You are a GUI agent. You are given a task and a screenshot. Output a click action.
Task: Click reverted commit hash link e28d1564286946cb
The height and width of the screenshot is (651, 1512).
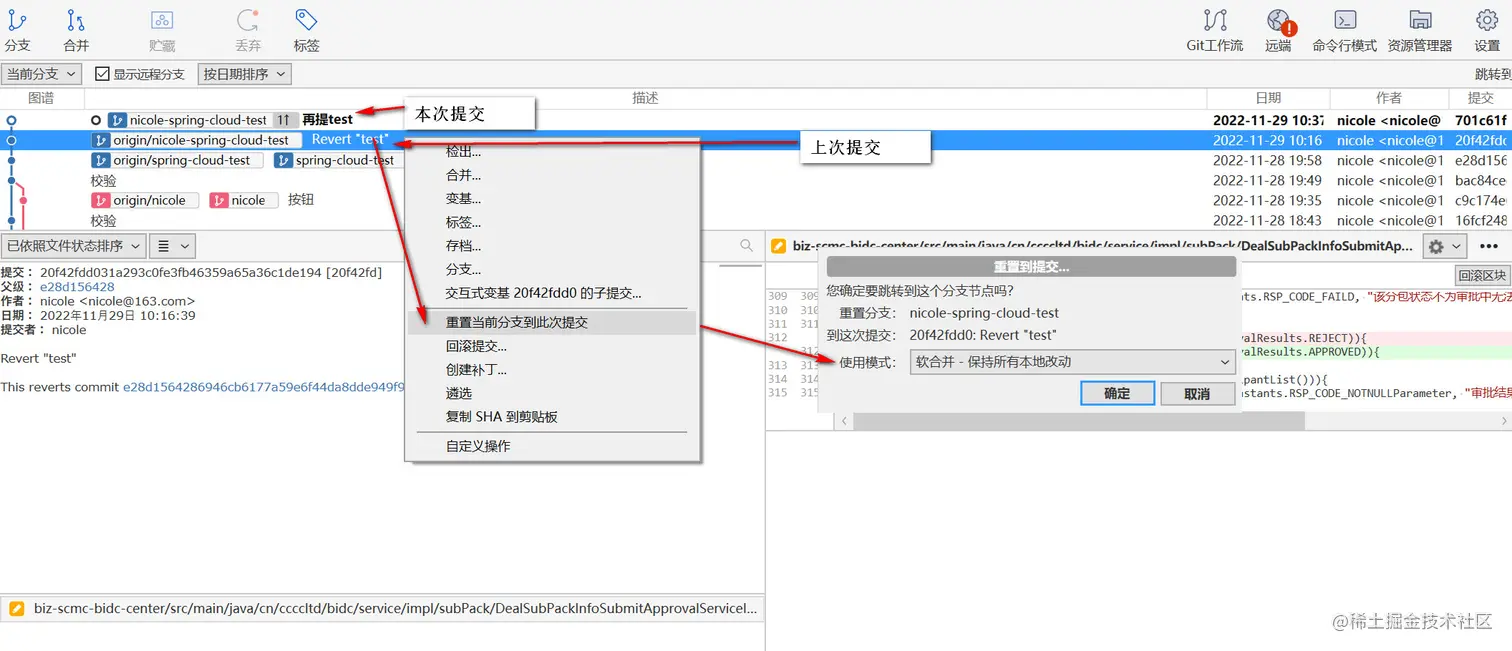point(263,387)
